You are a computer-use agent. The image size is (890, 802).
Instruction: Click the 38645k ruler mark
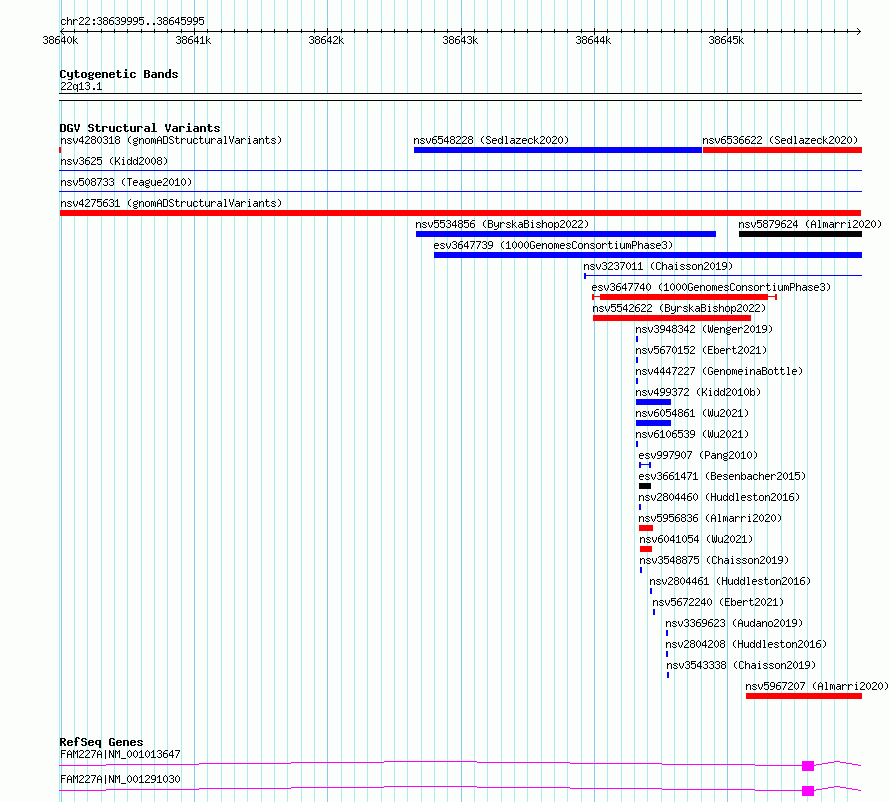(x=727, y=40)
